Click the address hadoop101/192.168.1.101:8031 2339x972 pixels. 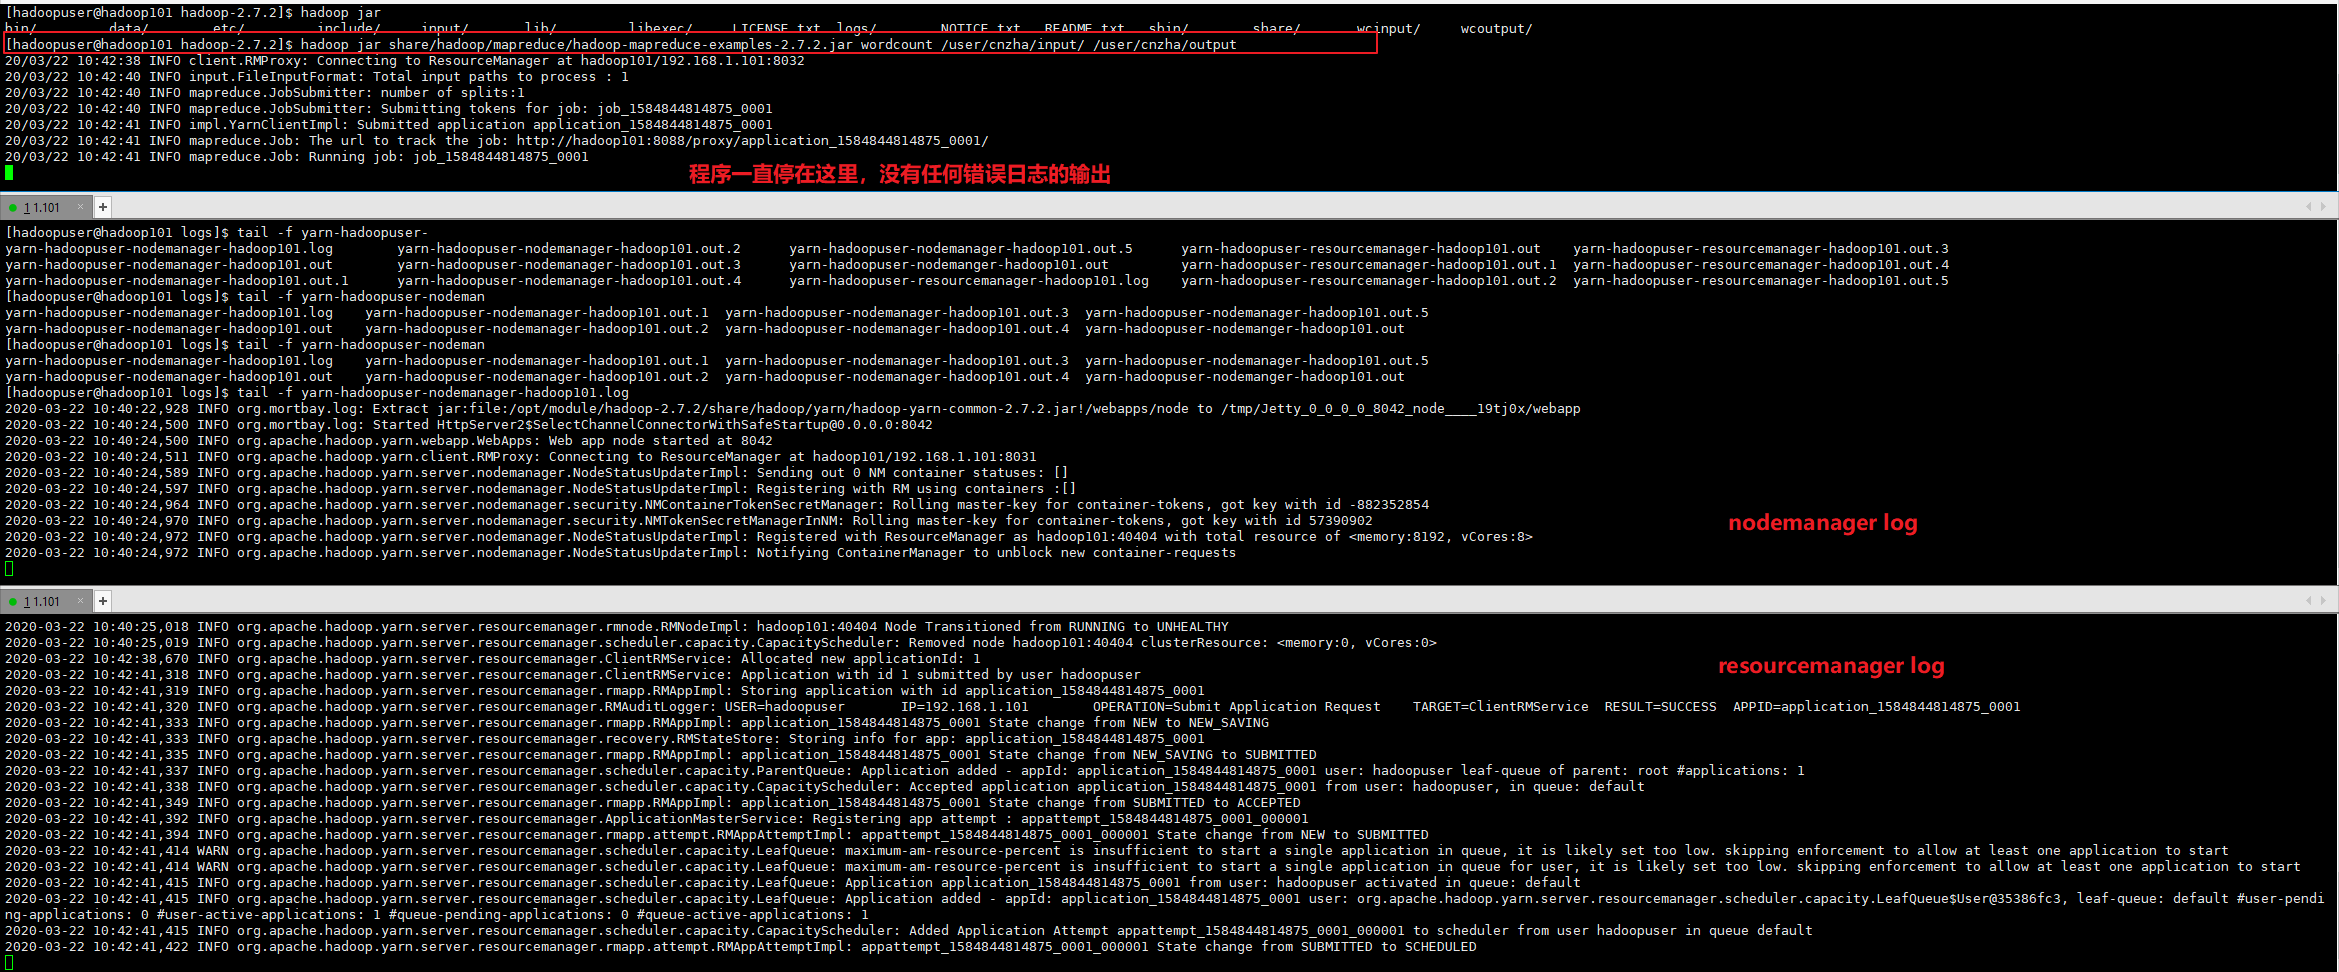924,457
